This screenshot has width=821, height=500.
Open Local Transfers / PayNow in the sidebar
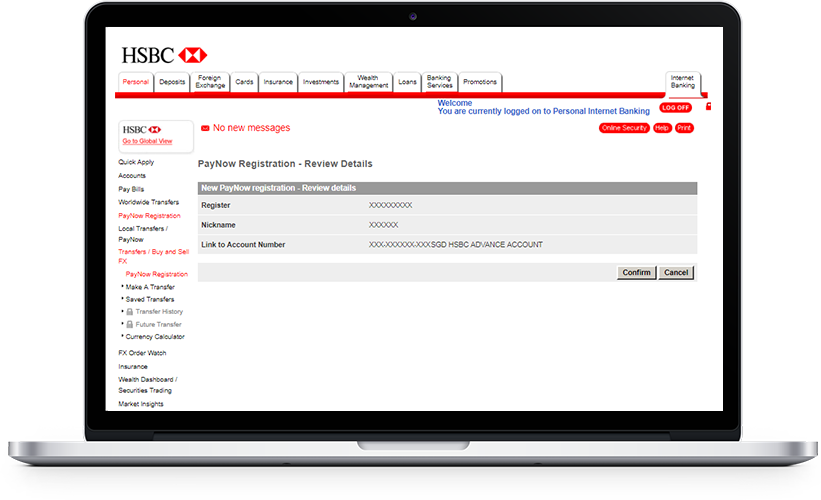click(x=143, y=234)
